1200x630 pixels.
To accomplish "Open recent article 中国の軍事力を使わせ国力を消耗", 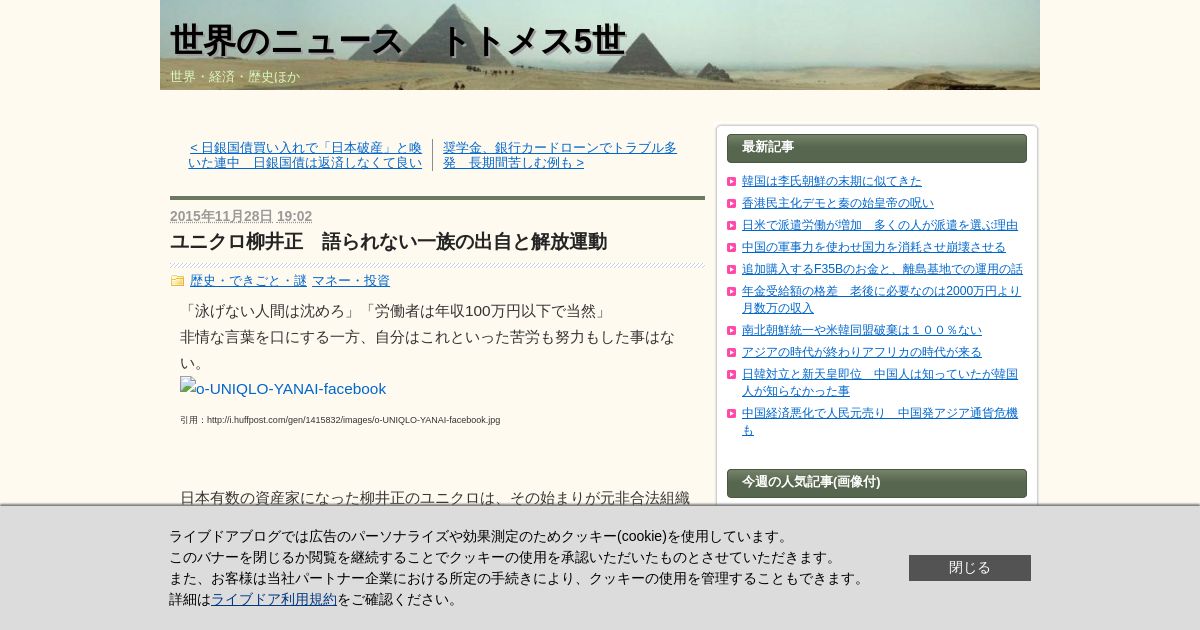I will pyautogui.click(x=874, y=247).
